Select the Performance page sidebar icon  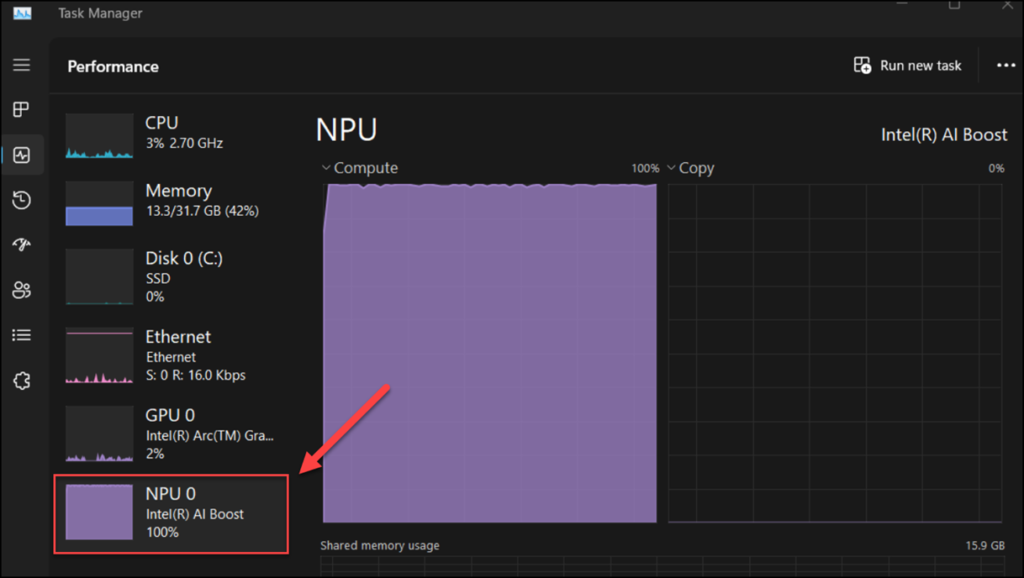(21, 155)
